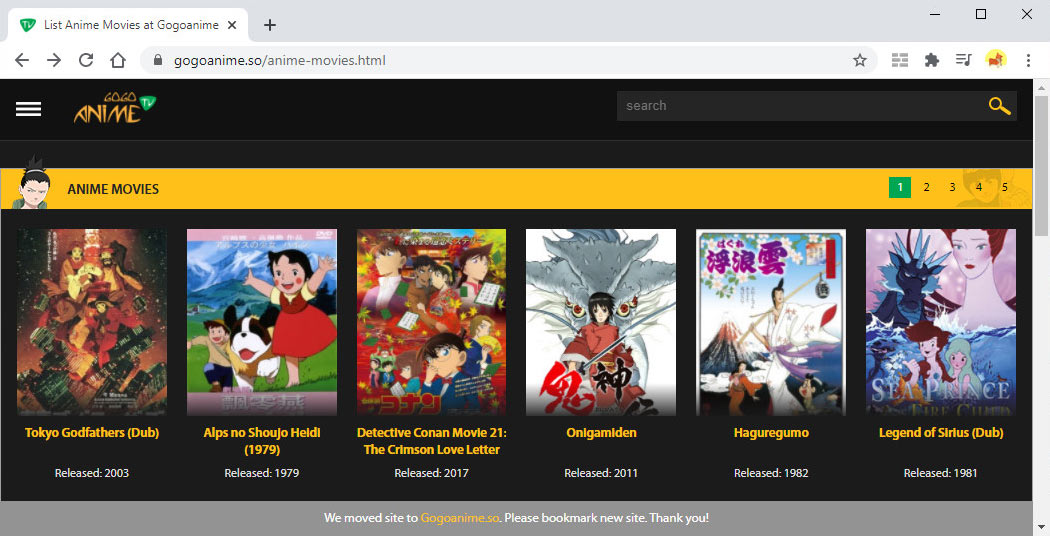The height and width of the screenshot is (536, 1050).
Task: Click the yellow search magnifier icon
Action: pos(999,106)
